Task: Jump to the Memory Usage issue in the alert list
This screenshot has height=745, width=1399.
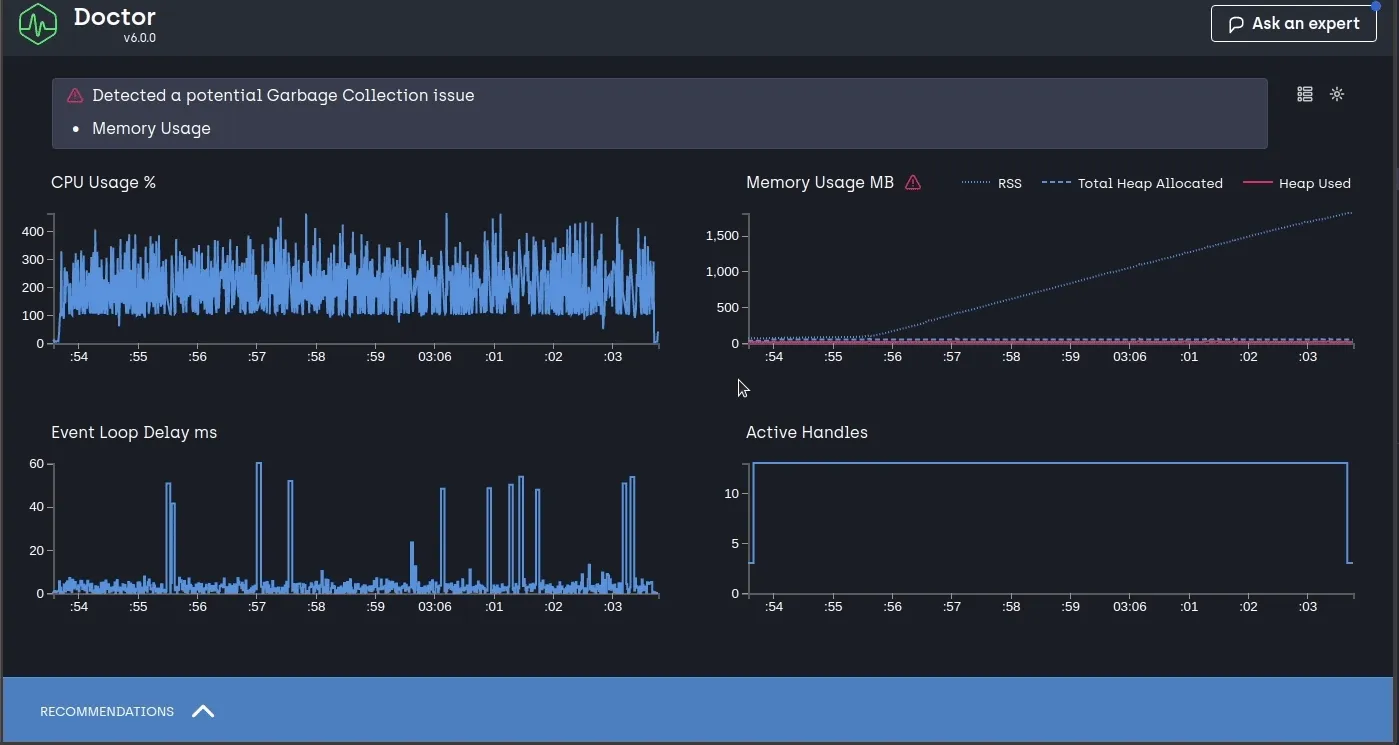Action: pyautogui.click(x=151, y=128)
